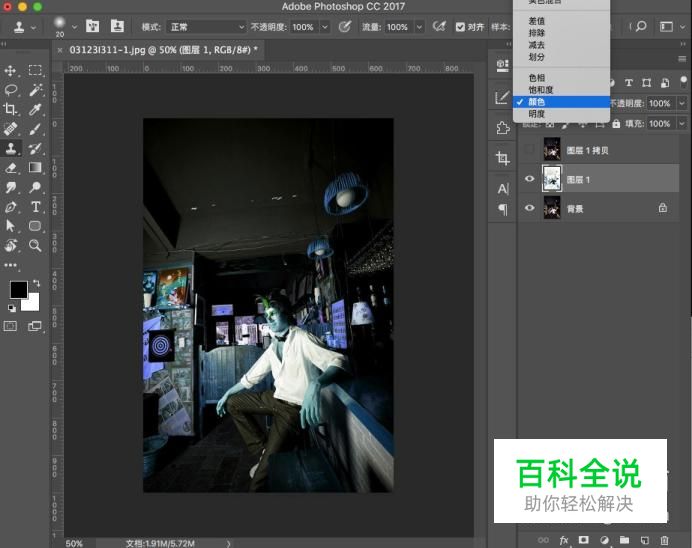Select the Zoom magnifier tool
The height and width of the screenshot is (548, 692).
tap(35, 245)
